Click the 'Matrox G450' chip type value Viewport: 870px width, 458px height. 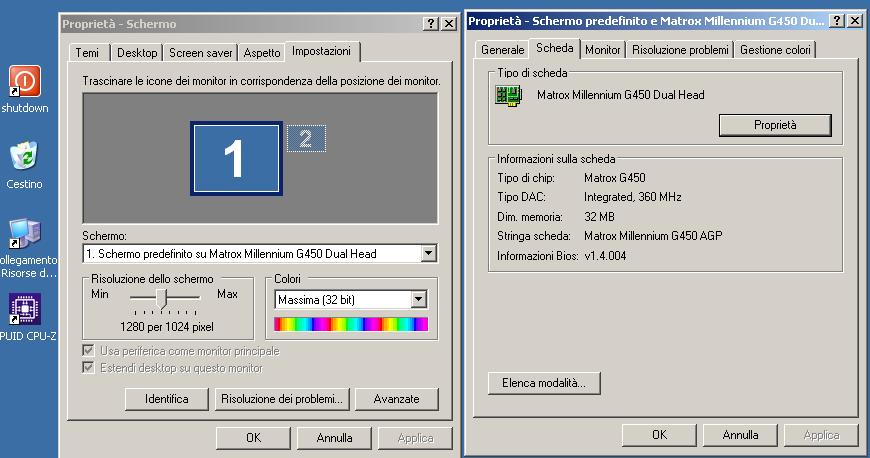click(615, 178)
